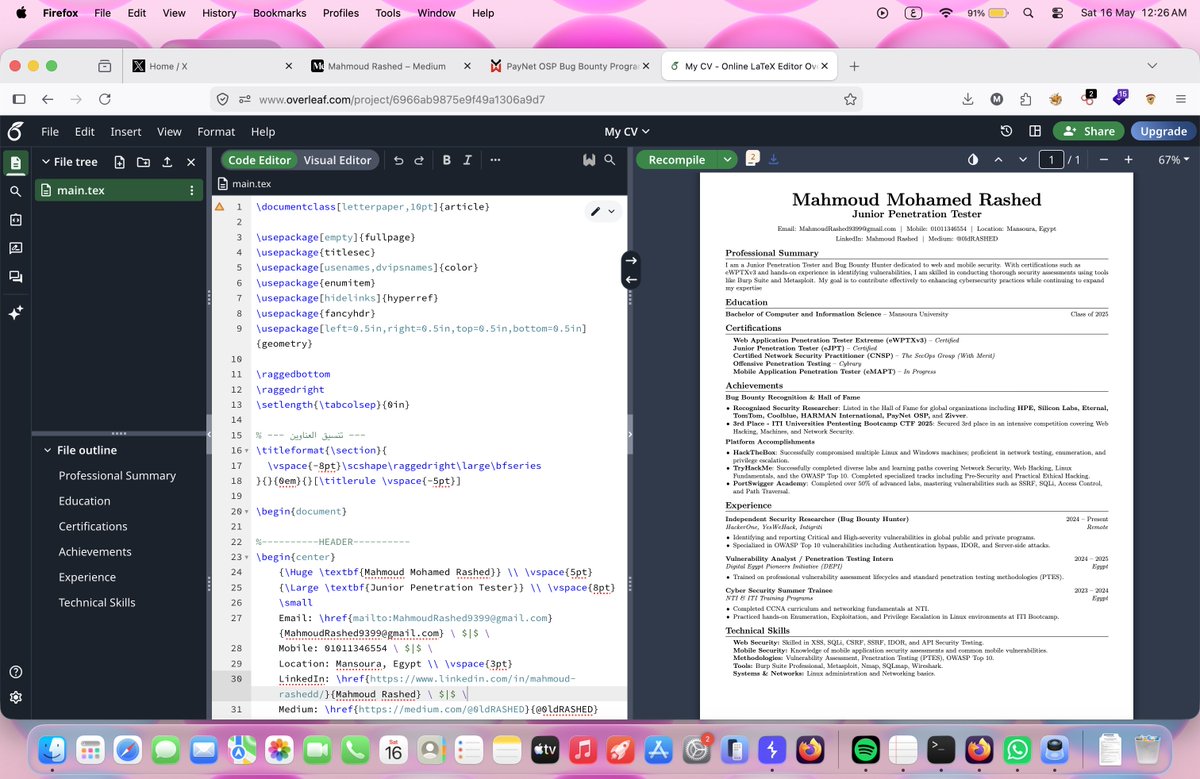Viewport: 1200px width, 779px height.
Task: Create a new folder in file tree
Action: [143, 162]
